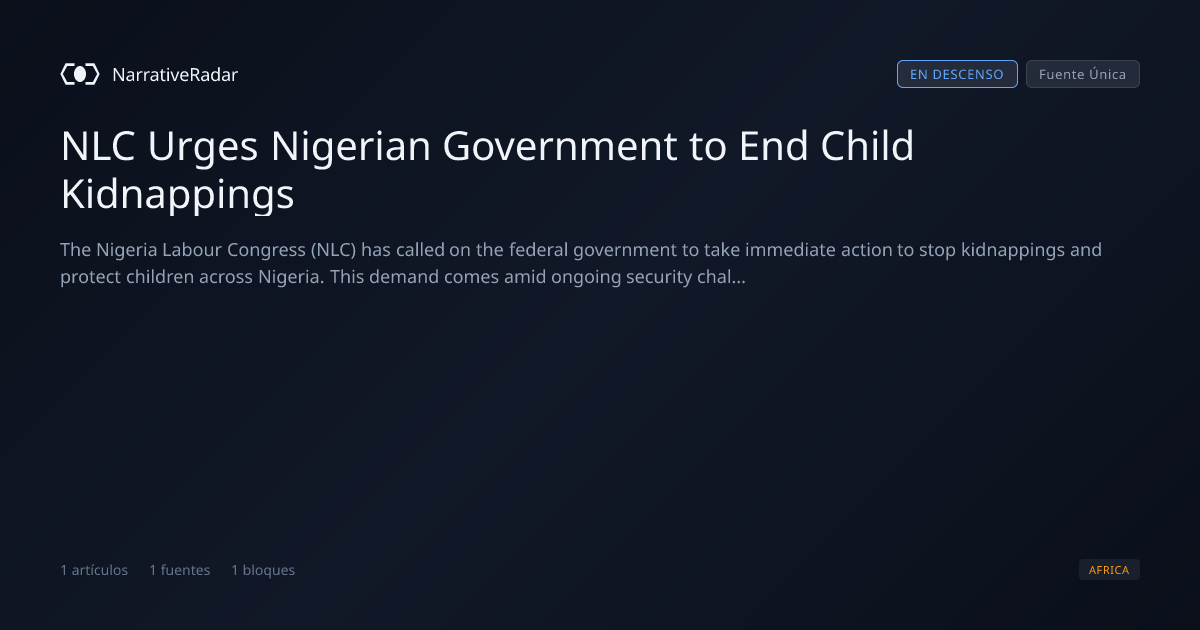Open the NarrativeRadar brand name

coord(175,75)
